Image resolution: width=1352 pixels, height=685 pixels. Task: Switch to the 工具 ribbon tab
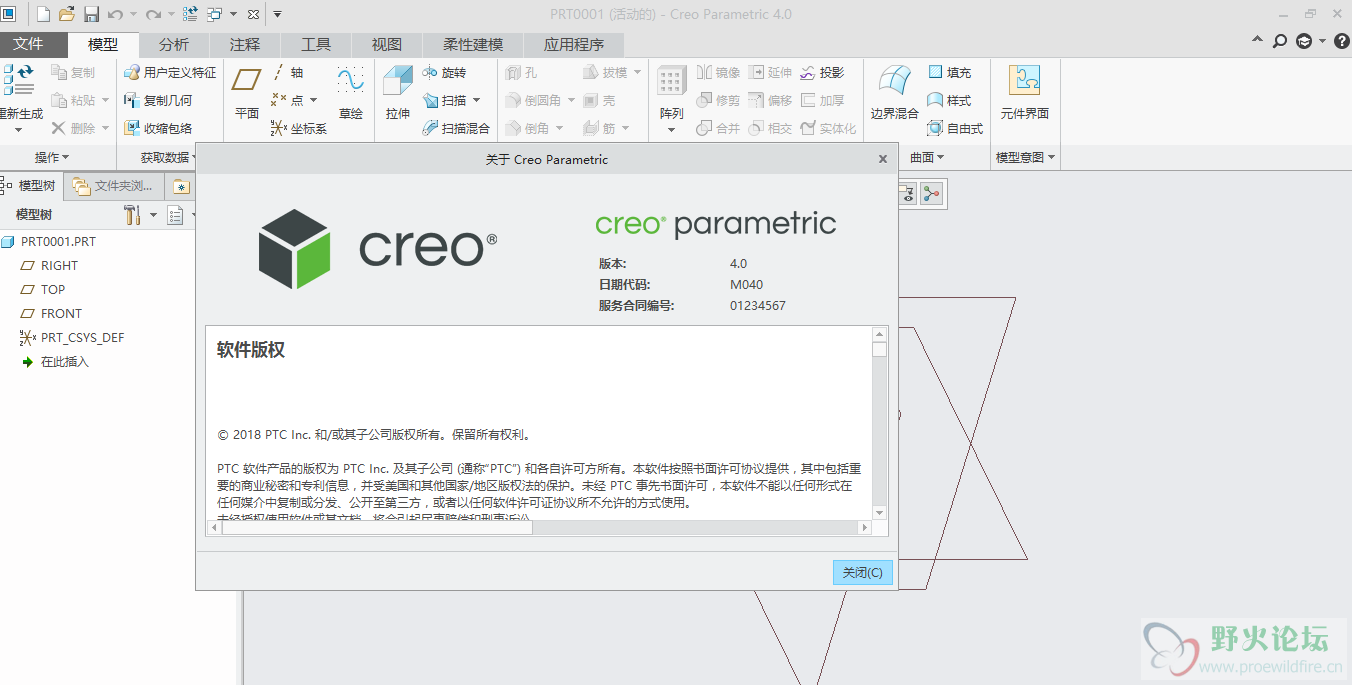(x=315, y=45)
